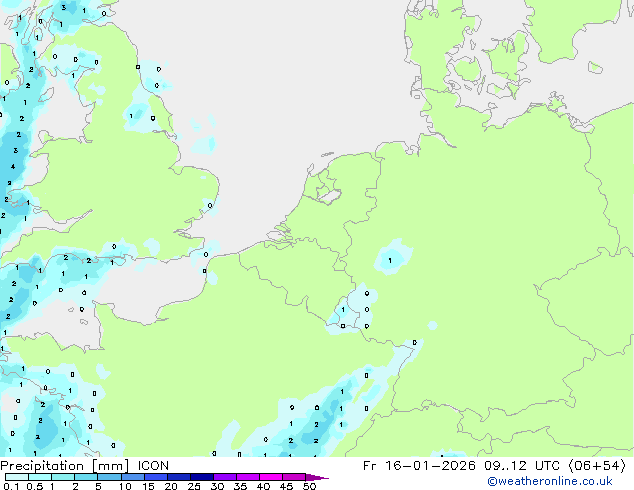Click the '0.5' legend value
The width and height of the screenshot is (634, 490).
[34, 486]
